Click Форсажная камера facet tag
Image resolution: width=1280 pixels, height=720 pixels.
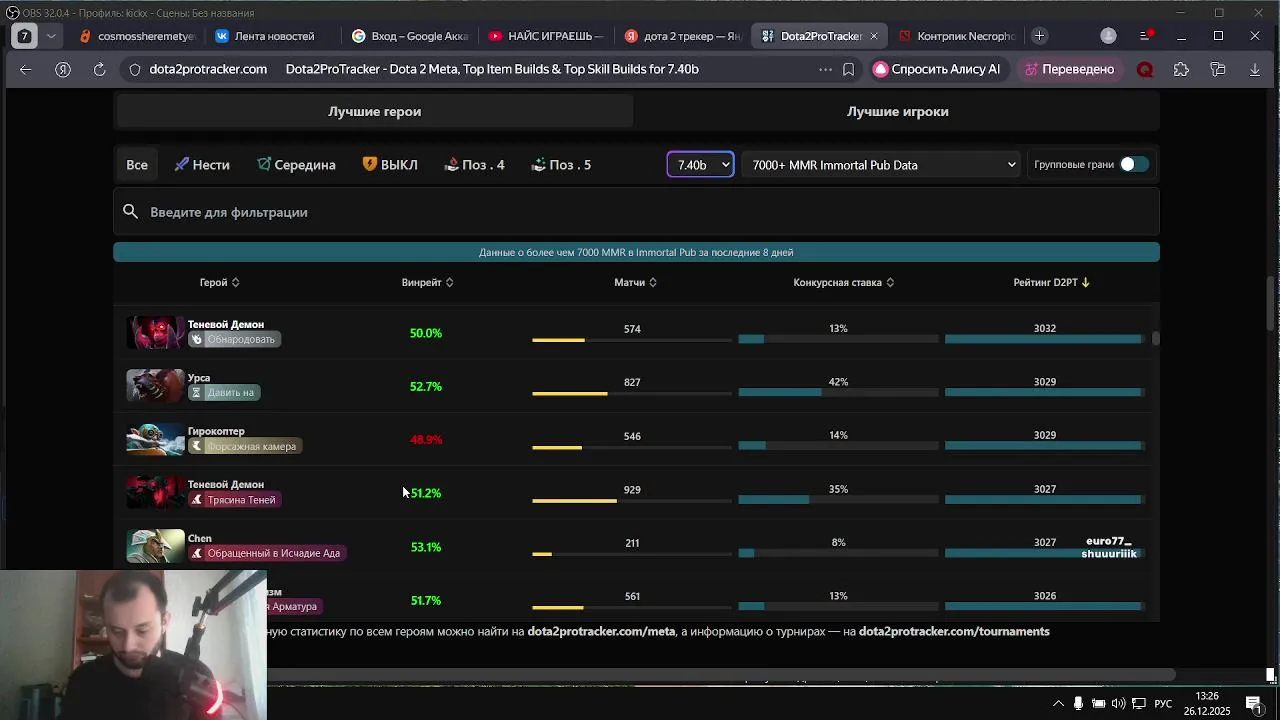pyautogui.click(x=245, y=446)
